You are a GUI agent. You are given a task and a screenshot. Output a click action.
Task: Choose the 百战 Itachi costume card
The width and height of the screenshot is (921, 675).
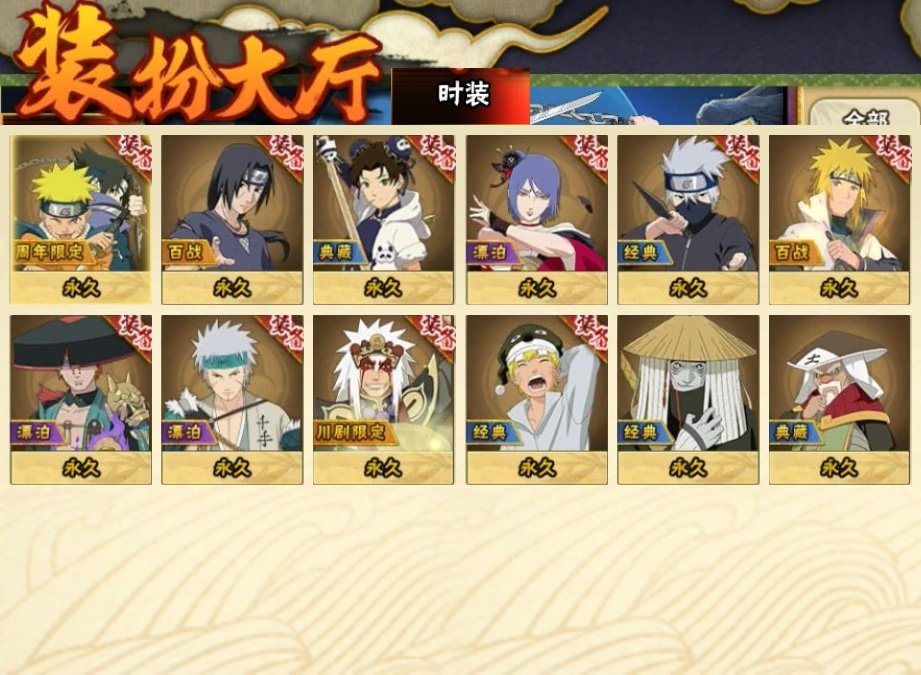233,220
